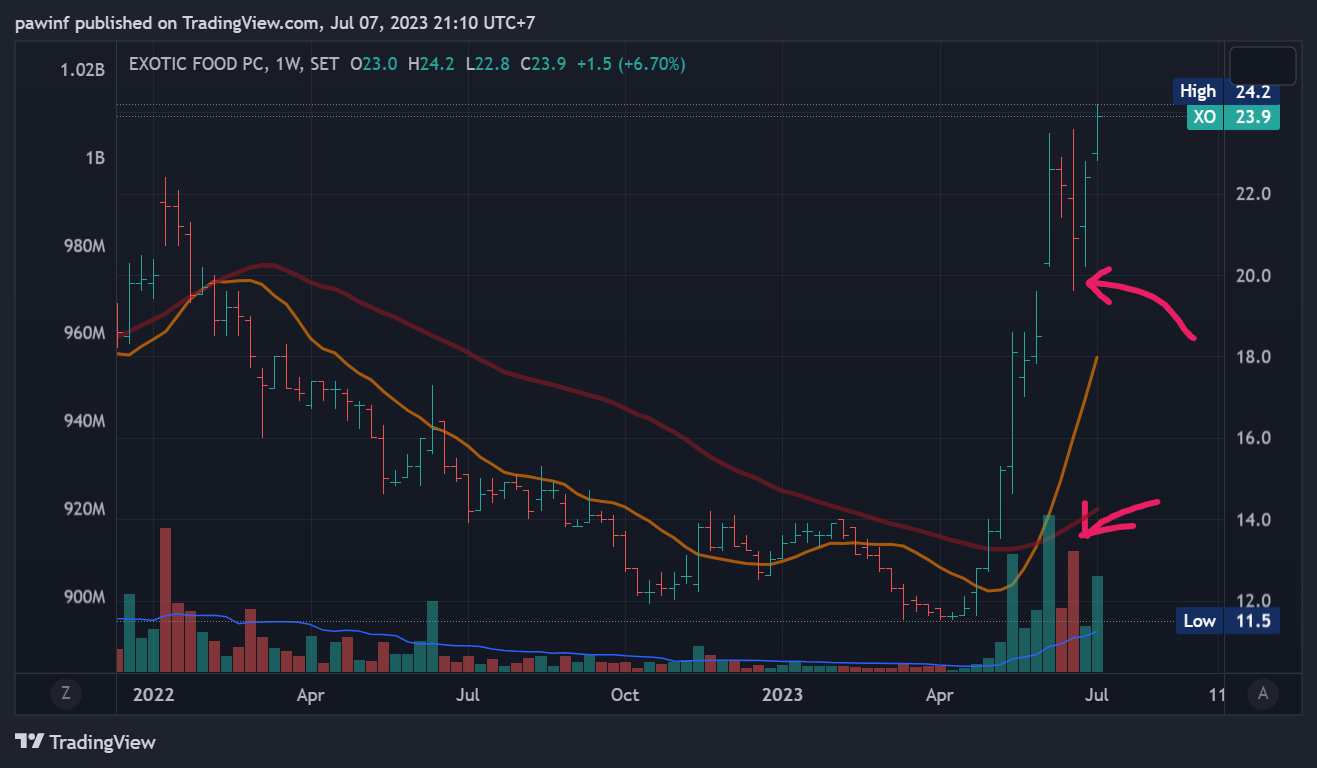The width and height of the screenshot is (1317, 768).
Task: Click the 2023 time axis label
Action: click(x=783, y=693)
